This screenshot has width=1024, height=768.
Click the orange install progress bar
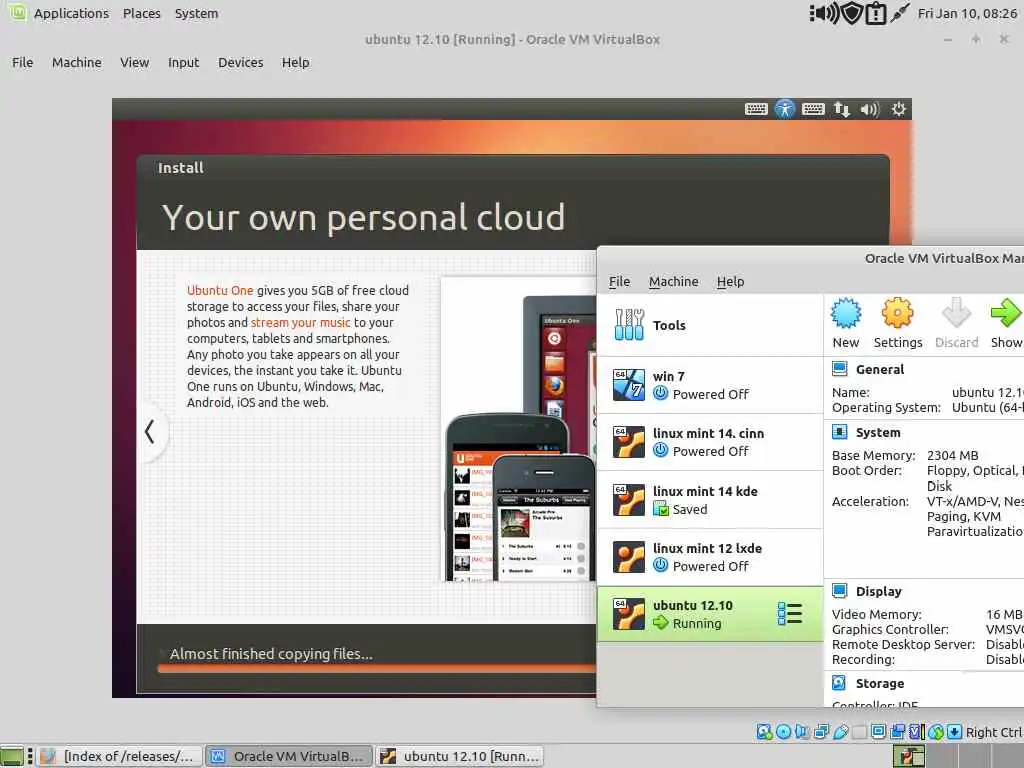click(376, 668)
